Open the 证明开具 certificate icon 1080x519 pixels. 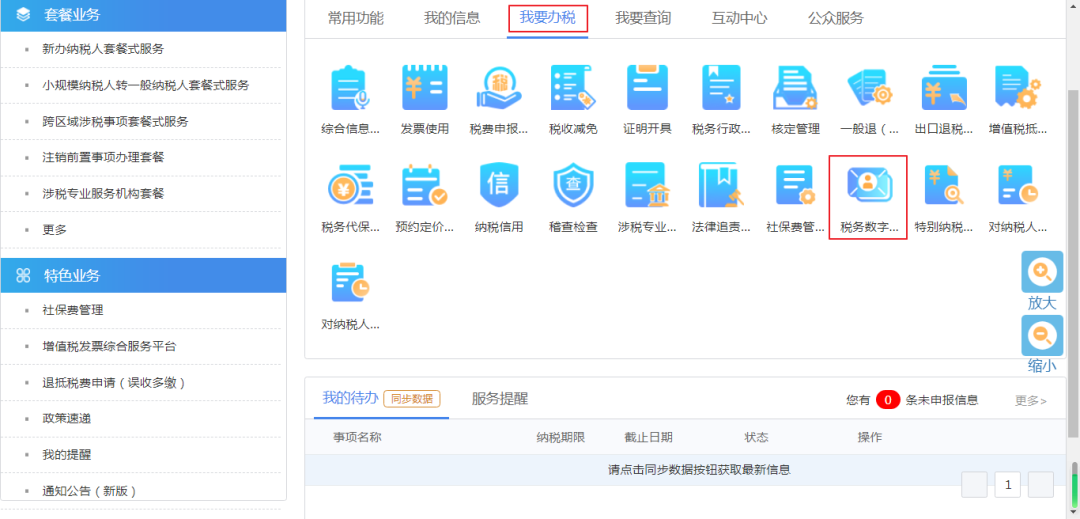(647, 88)
